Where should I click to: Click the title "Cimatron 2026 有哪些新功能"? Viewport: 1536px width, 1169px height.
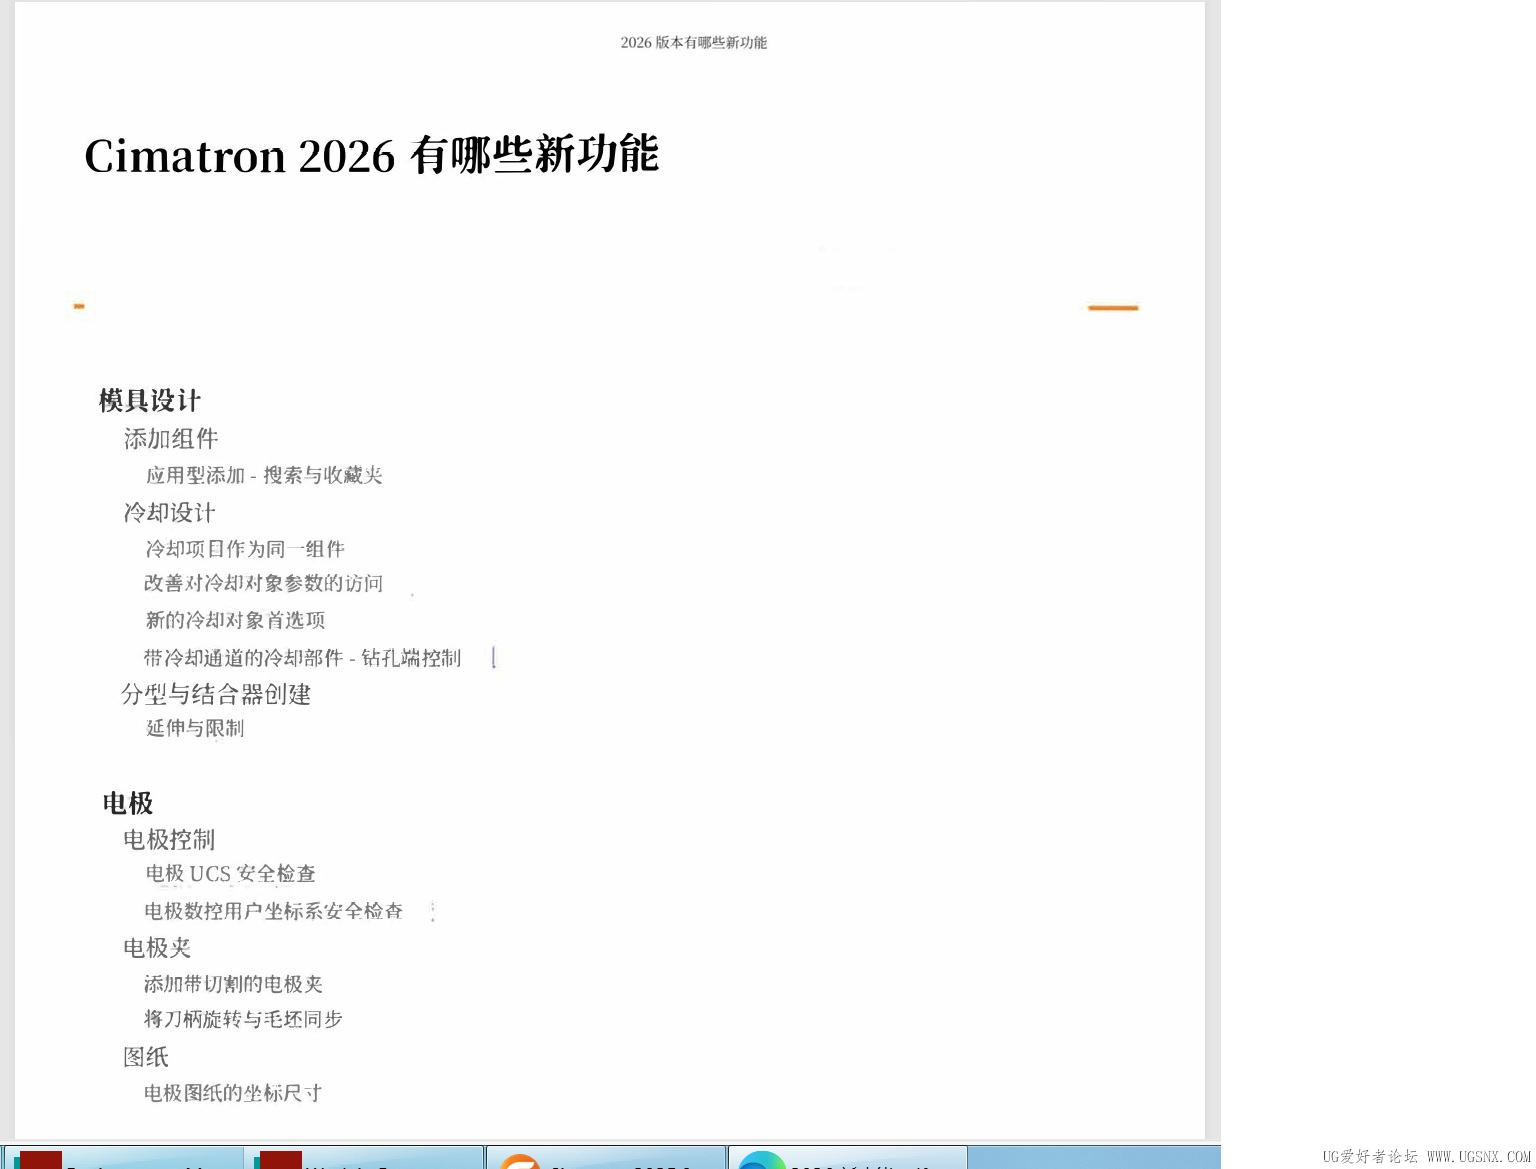(372, 155)
